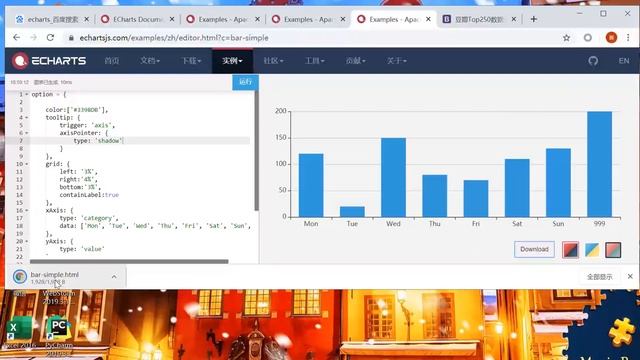This screenshot has width=640, height=360.
Task: Open the 贡献 navbar menu
Action: point(356,61)
